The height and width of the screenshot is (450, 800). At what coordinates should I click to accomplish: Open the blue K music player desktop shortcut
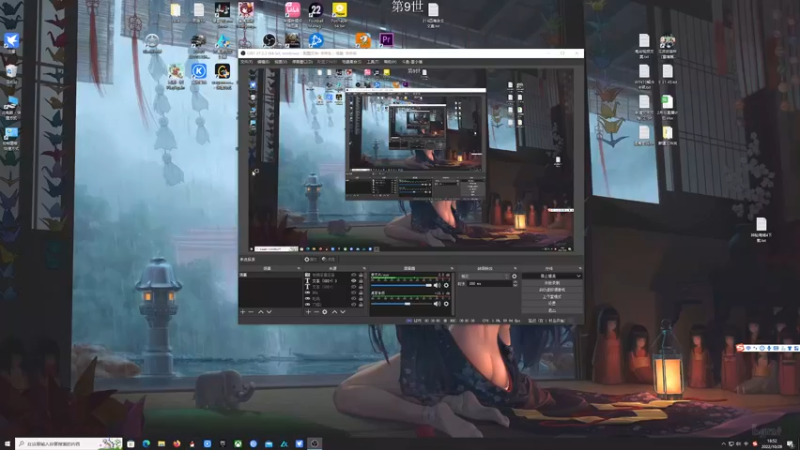pos(199,71)
